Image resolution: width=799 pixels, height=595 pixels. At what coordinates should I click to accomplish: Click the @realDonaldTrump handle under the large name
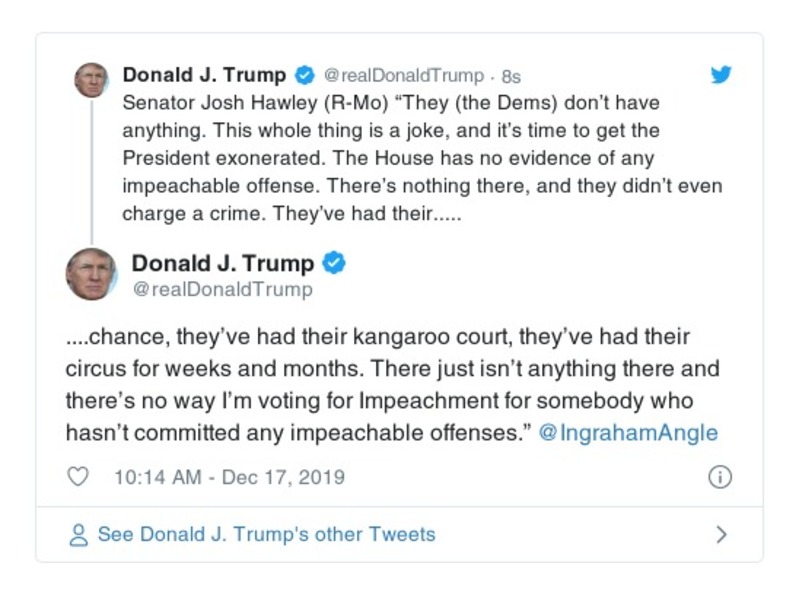point(222,290)
